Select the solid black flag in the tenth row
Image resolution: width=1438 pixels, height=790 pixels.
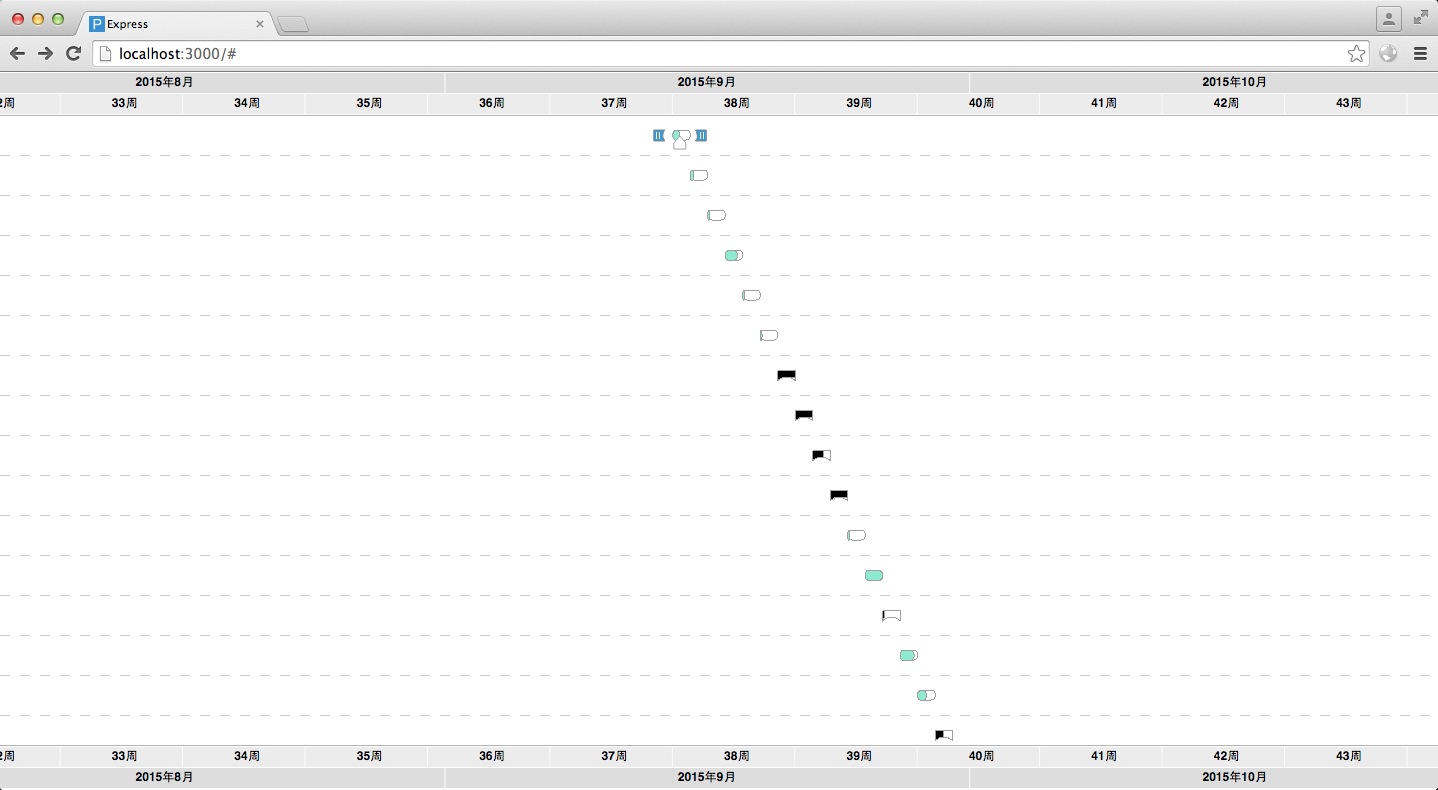tap(839, 495)
